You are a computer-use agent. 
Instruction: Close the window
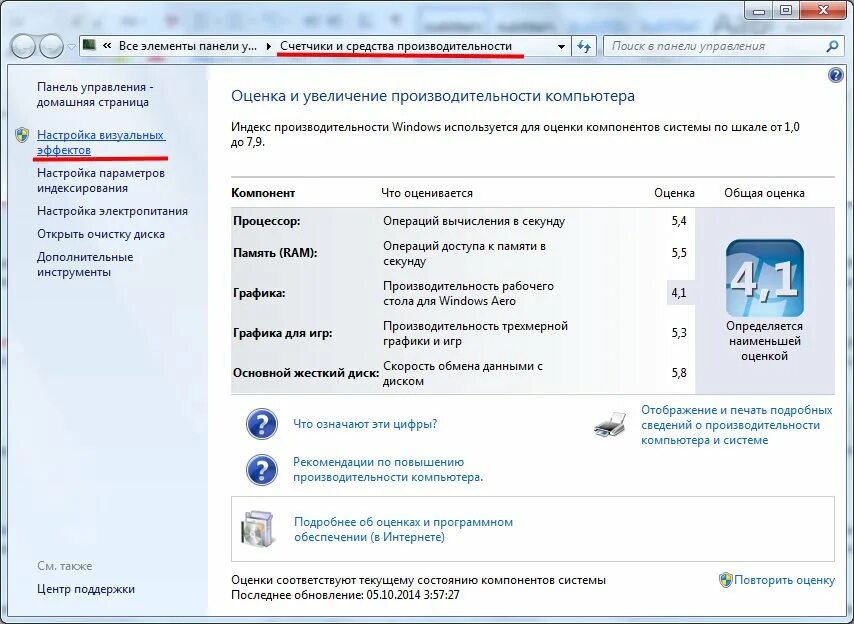[x=822, y=11]
